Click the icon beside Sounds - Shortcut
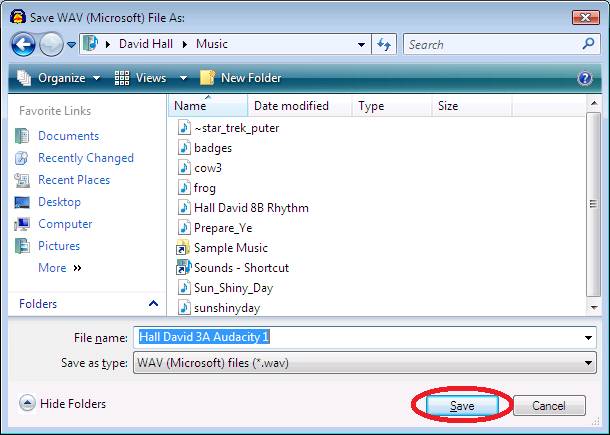Image resolution: width=610 pixels, height=435 pixels. (x=184, y=268)
